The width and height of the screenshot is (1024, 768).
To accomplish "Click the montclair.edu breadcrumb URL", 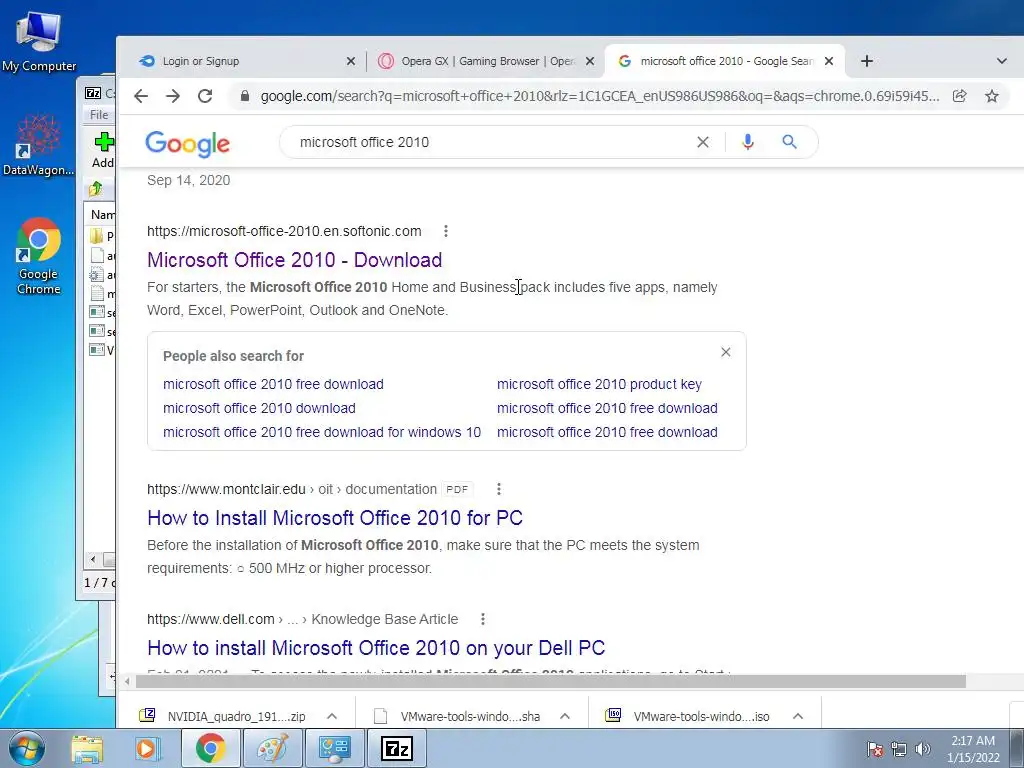I will coord(292,489).
